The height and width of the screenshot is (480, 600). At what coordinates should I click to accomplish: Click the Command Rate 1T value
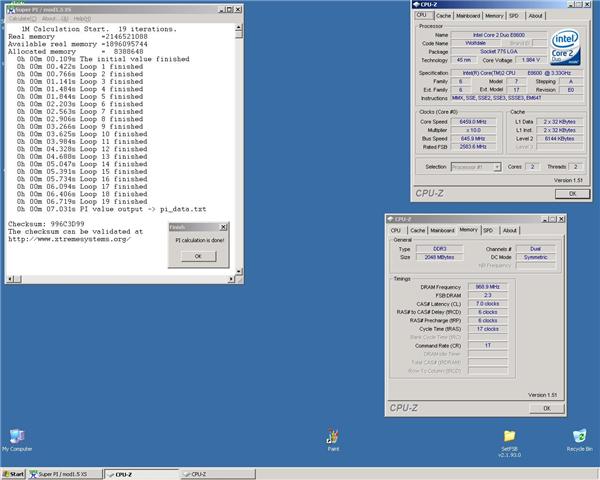pyautogui.click(x=488, y=346)
